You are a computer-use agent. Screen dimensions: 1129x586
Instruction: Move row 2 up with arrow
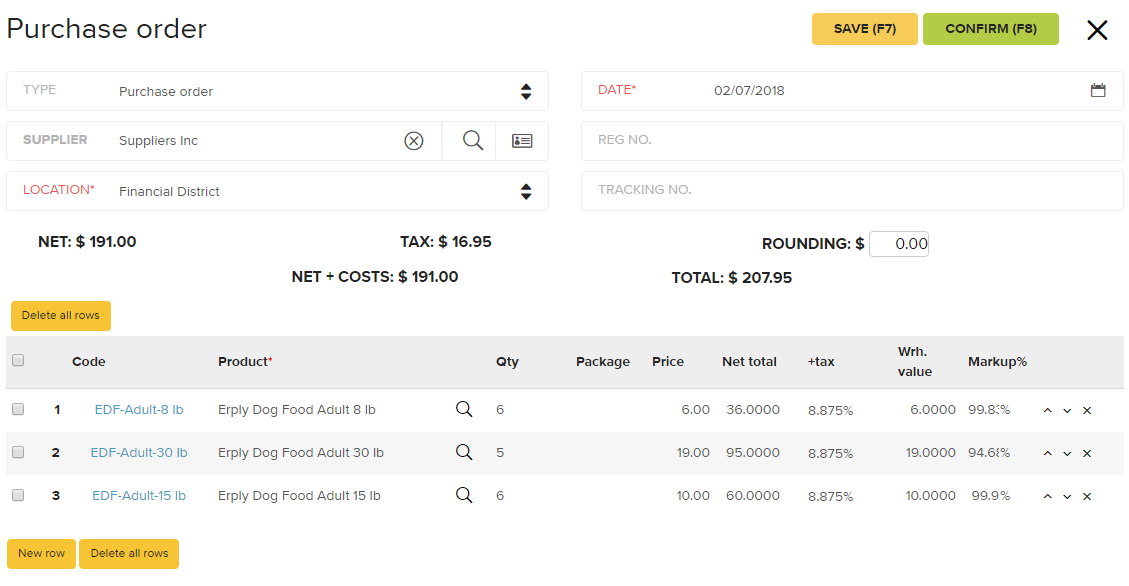click(x=1047, y=453)
